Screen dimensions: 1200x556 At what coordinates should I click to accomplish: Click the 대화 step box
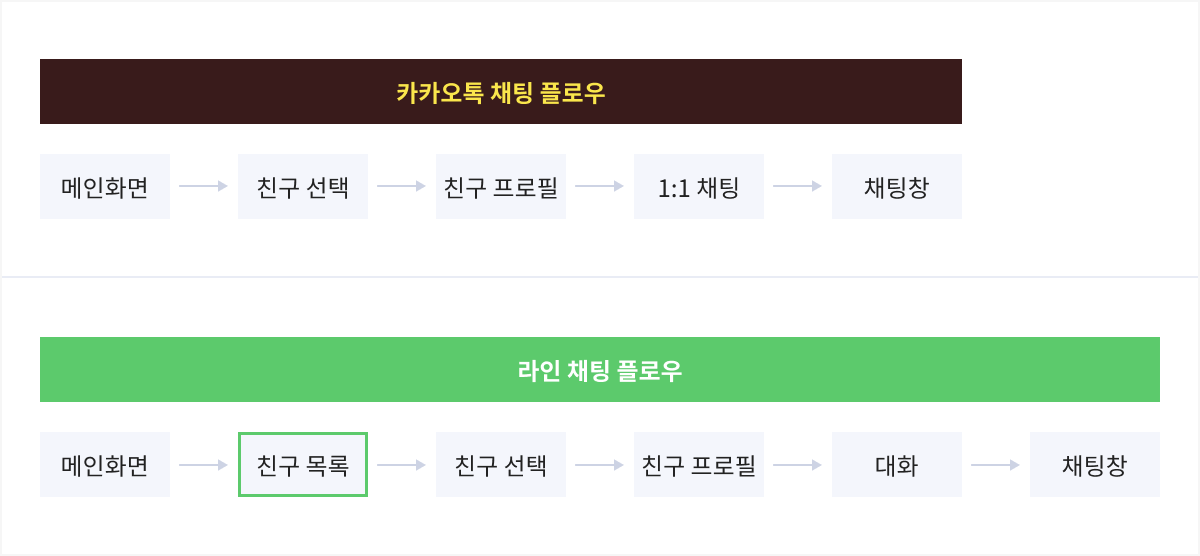[x=897, y=465]
